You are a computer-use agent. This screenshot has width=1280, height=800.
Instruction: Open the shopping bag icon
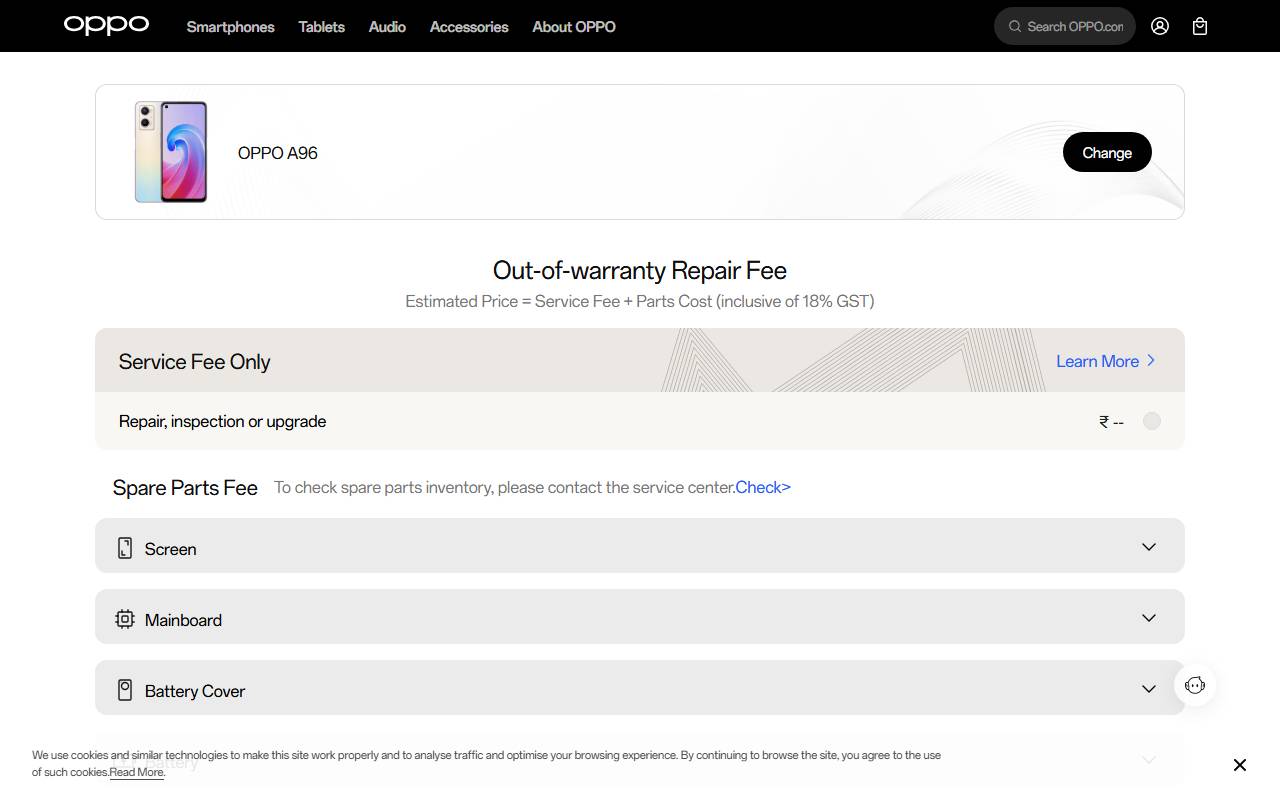(x=1200, y=26)
